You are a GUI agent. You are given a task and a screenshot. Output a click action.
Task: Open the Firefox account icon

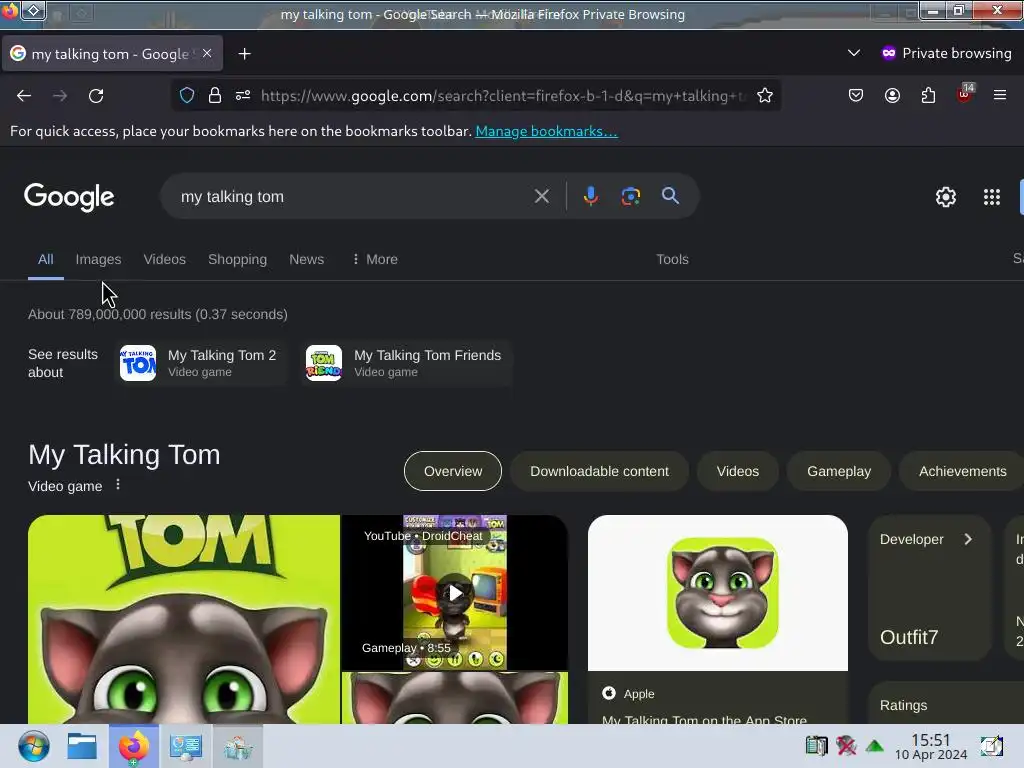point(892,96)
